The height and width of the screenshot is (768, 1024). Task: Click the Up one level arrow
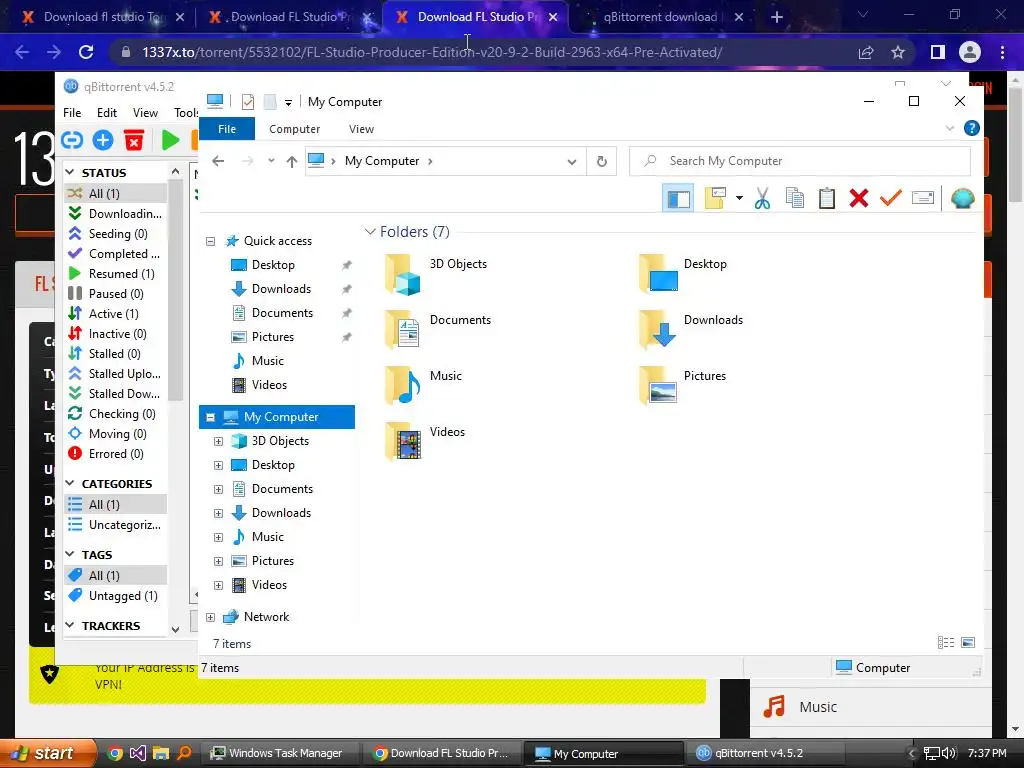(292, 161)
